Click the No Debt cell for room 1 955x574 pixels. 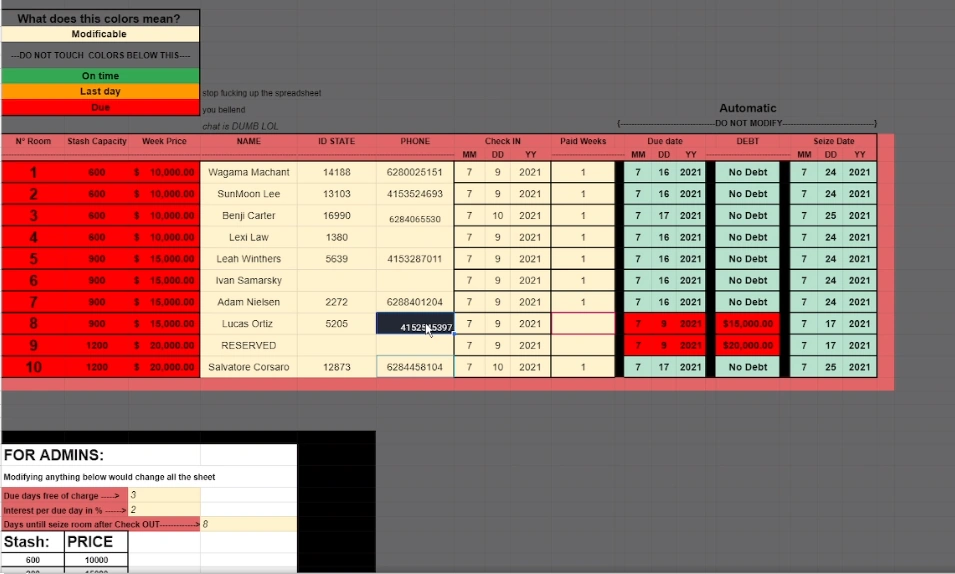click(x=747, y=172)
